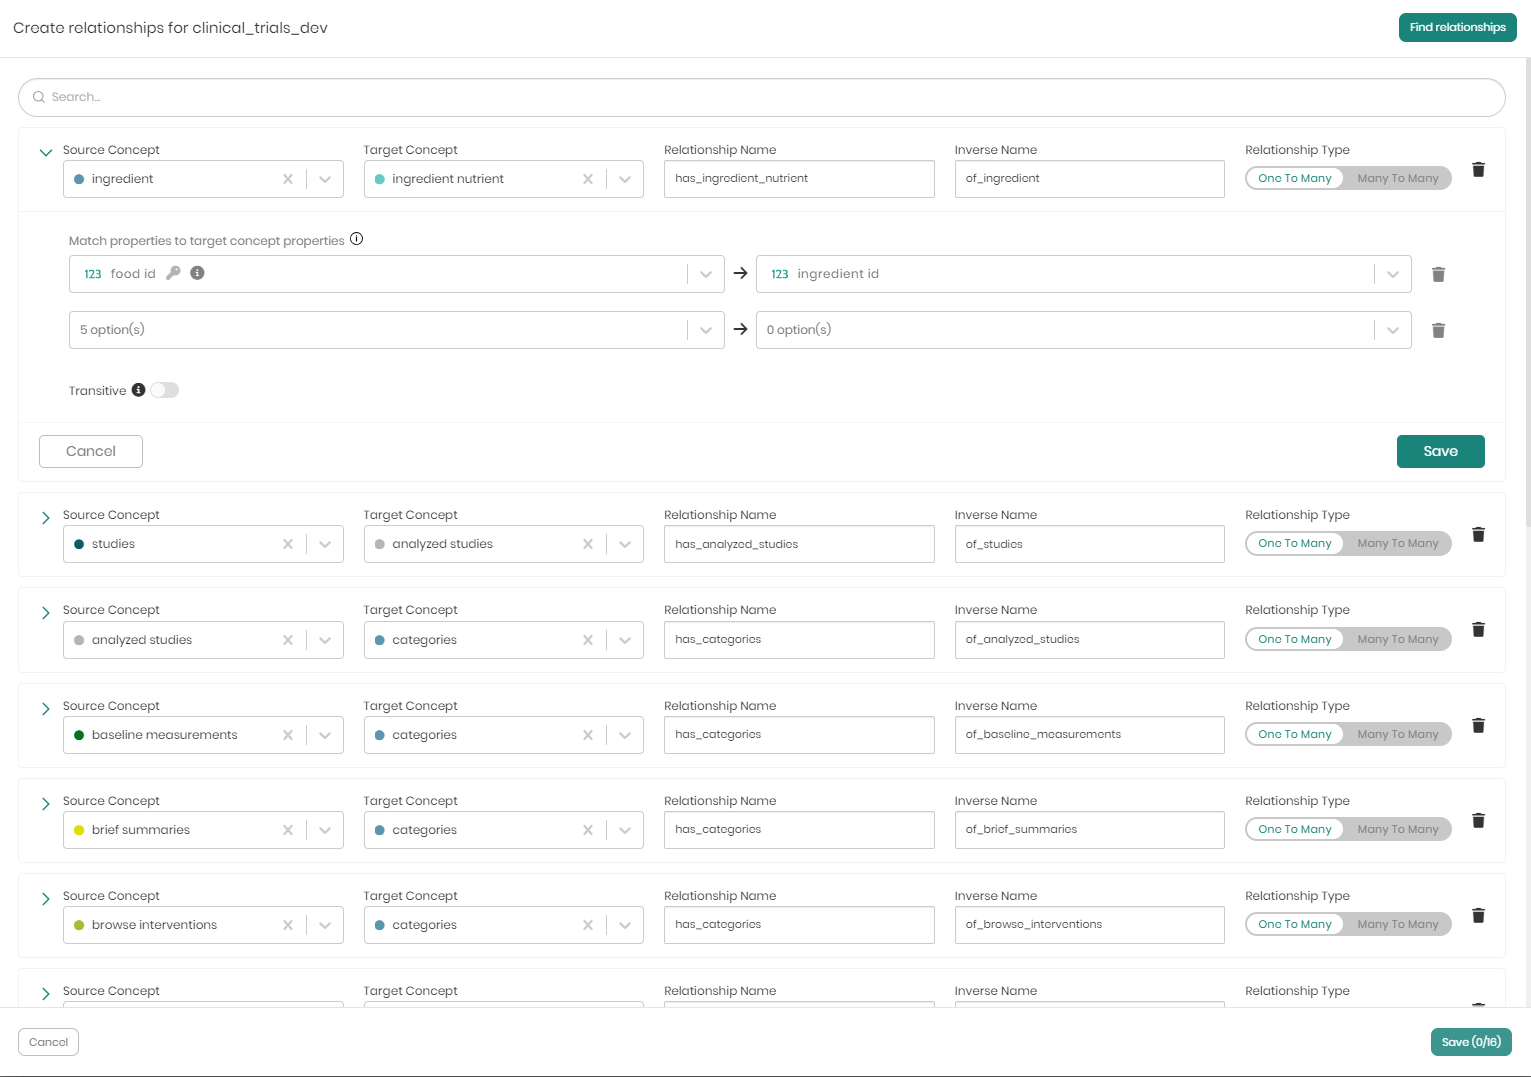The height and width of the screenshot is (1077, 1531).
Task: Clear categories target in browse interventions row
Action: [588, 925]
